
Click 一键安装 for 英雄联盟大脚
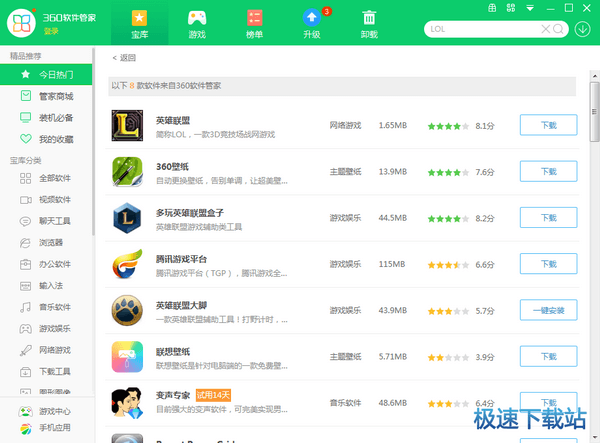tap(548, 310)
